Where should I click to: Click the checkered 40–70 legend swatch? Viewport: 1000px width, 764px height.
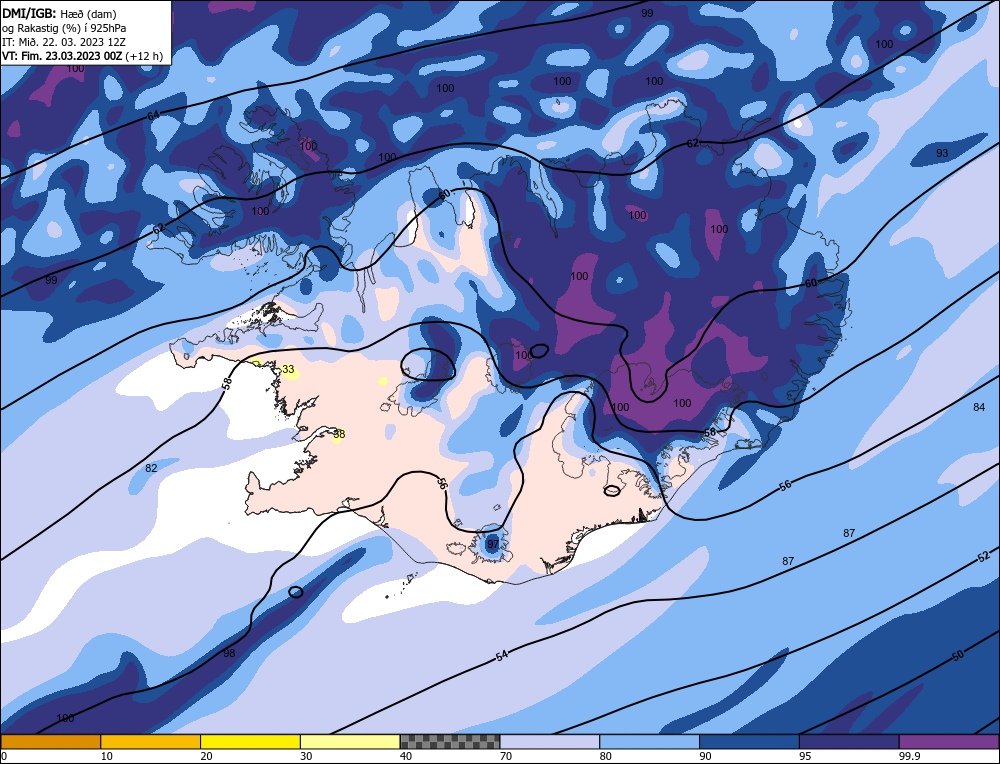[x=450, y=741]
